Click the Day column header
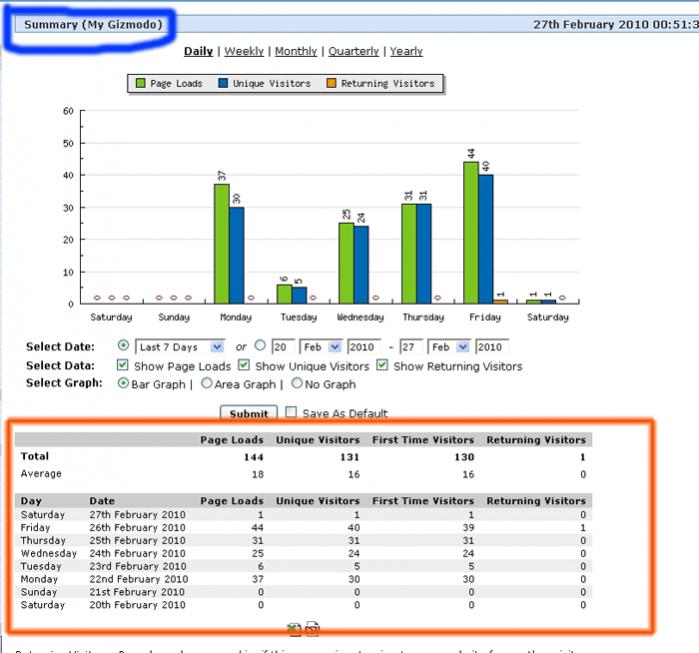This screenshot has height=653, width=699. coord(31,501)
